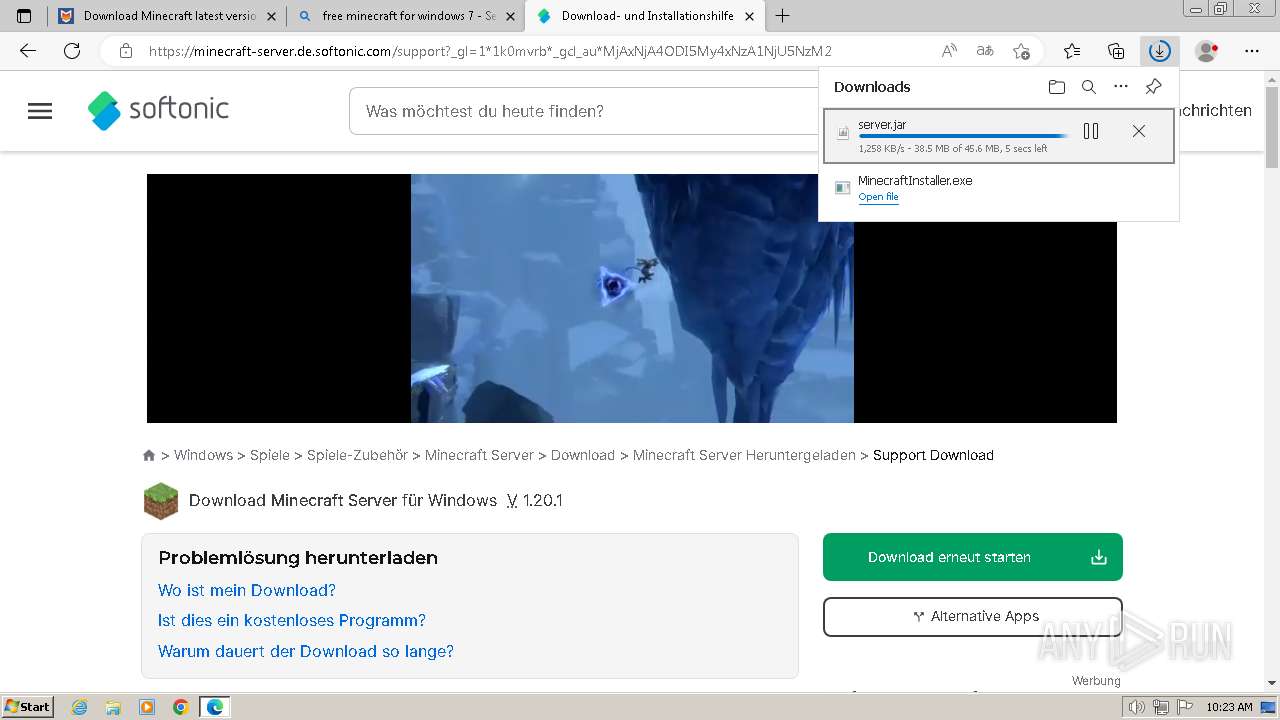Click the page vertical scrollbar
The width and height of the screenshot is (1280, 720).
click(1272, 380)
